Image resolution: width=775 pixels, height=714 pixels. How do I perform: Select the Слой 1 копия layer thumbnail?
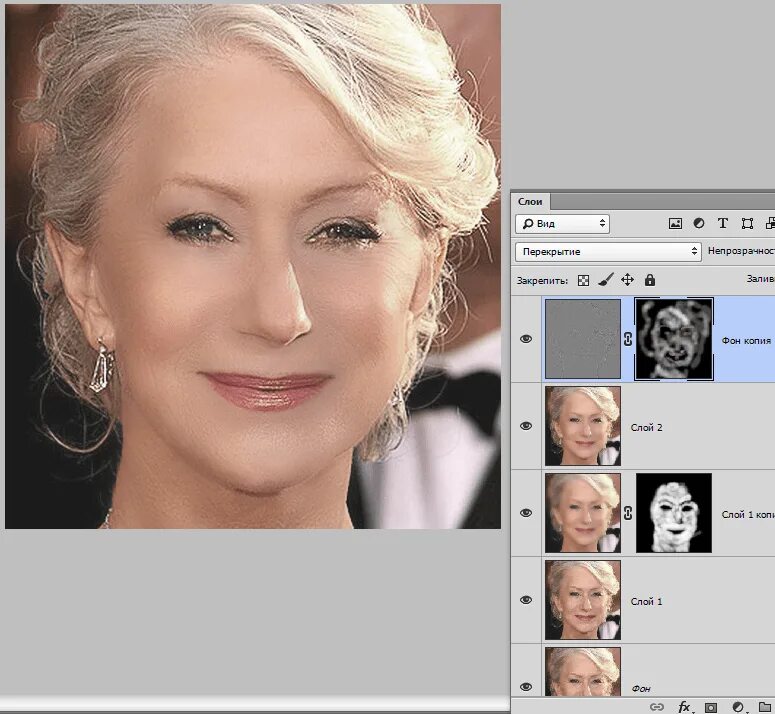(583, 513)
